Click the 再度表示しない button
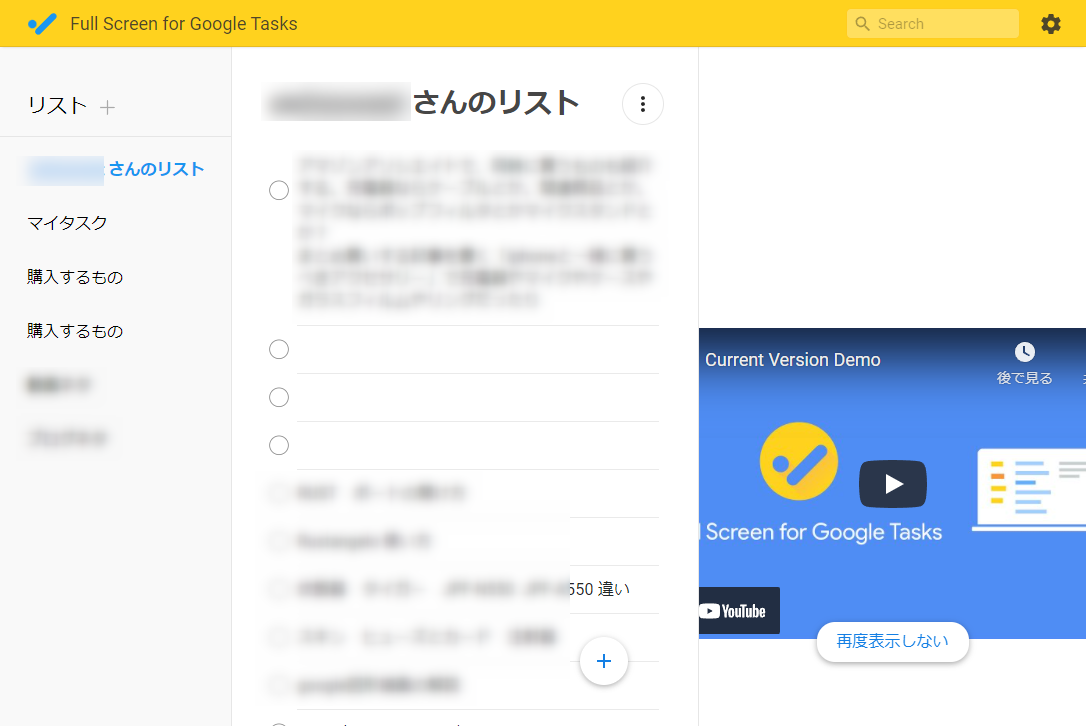This screenshot has width=1086, height=726. click(x=892, y=641)
